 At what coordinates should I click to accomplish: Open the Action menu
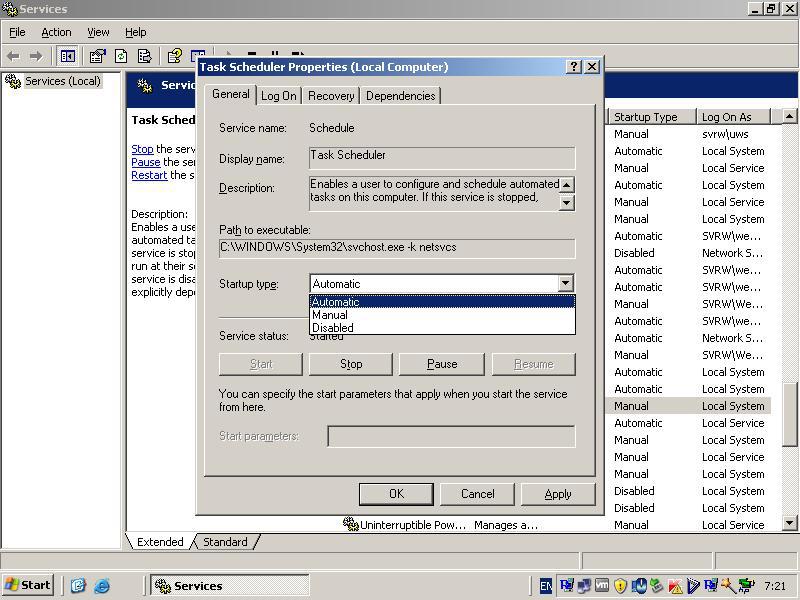click(56, 32)
